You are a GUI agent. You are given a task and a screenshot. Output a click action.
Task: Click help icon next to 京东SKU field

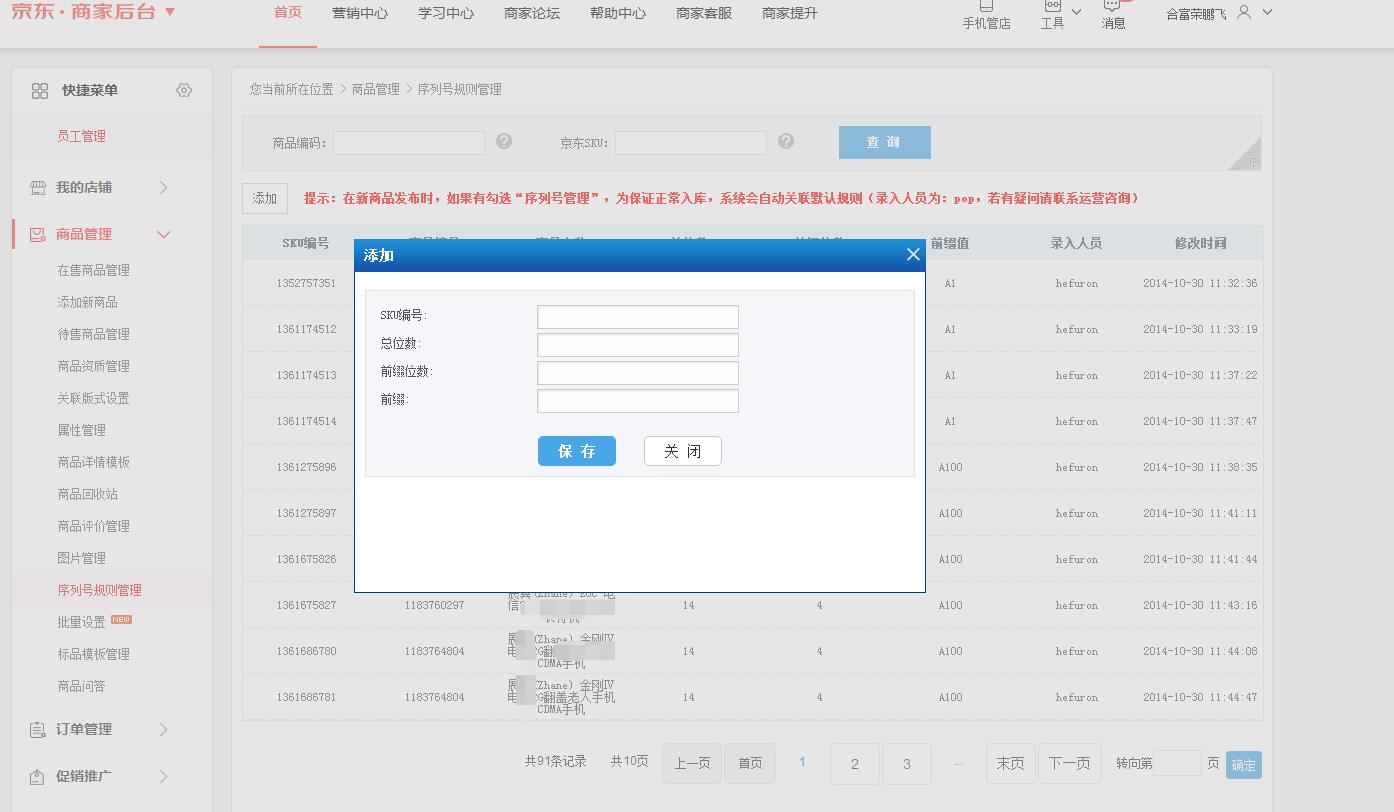786,142
